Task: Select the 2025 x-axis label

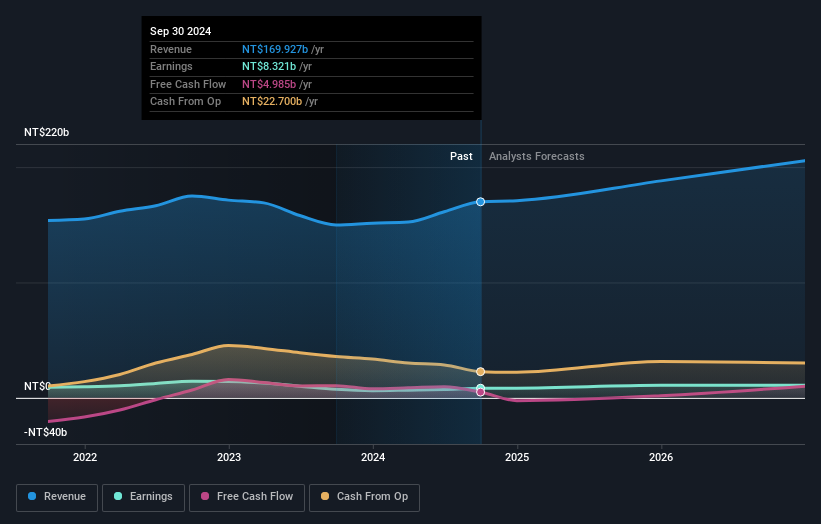Action: pyautogui.click(x=517, y=457)
